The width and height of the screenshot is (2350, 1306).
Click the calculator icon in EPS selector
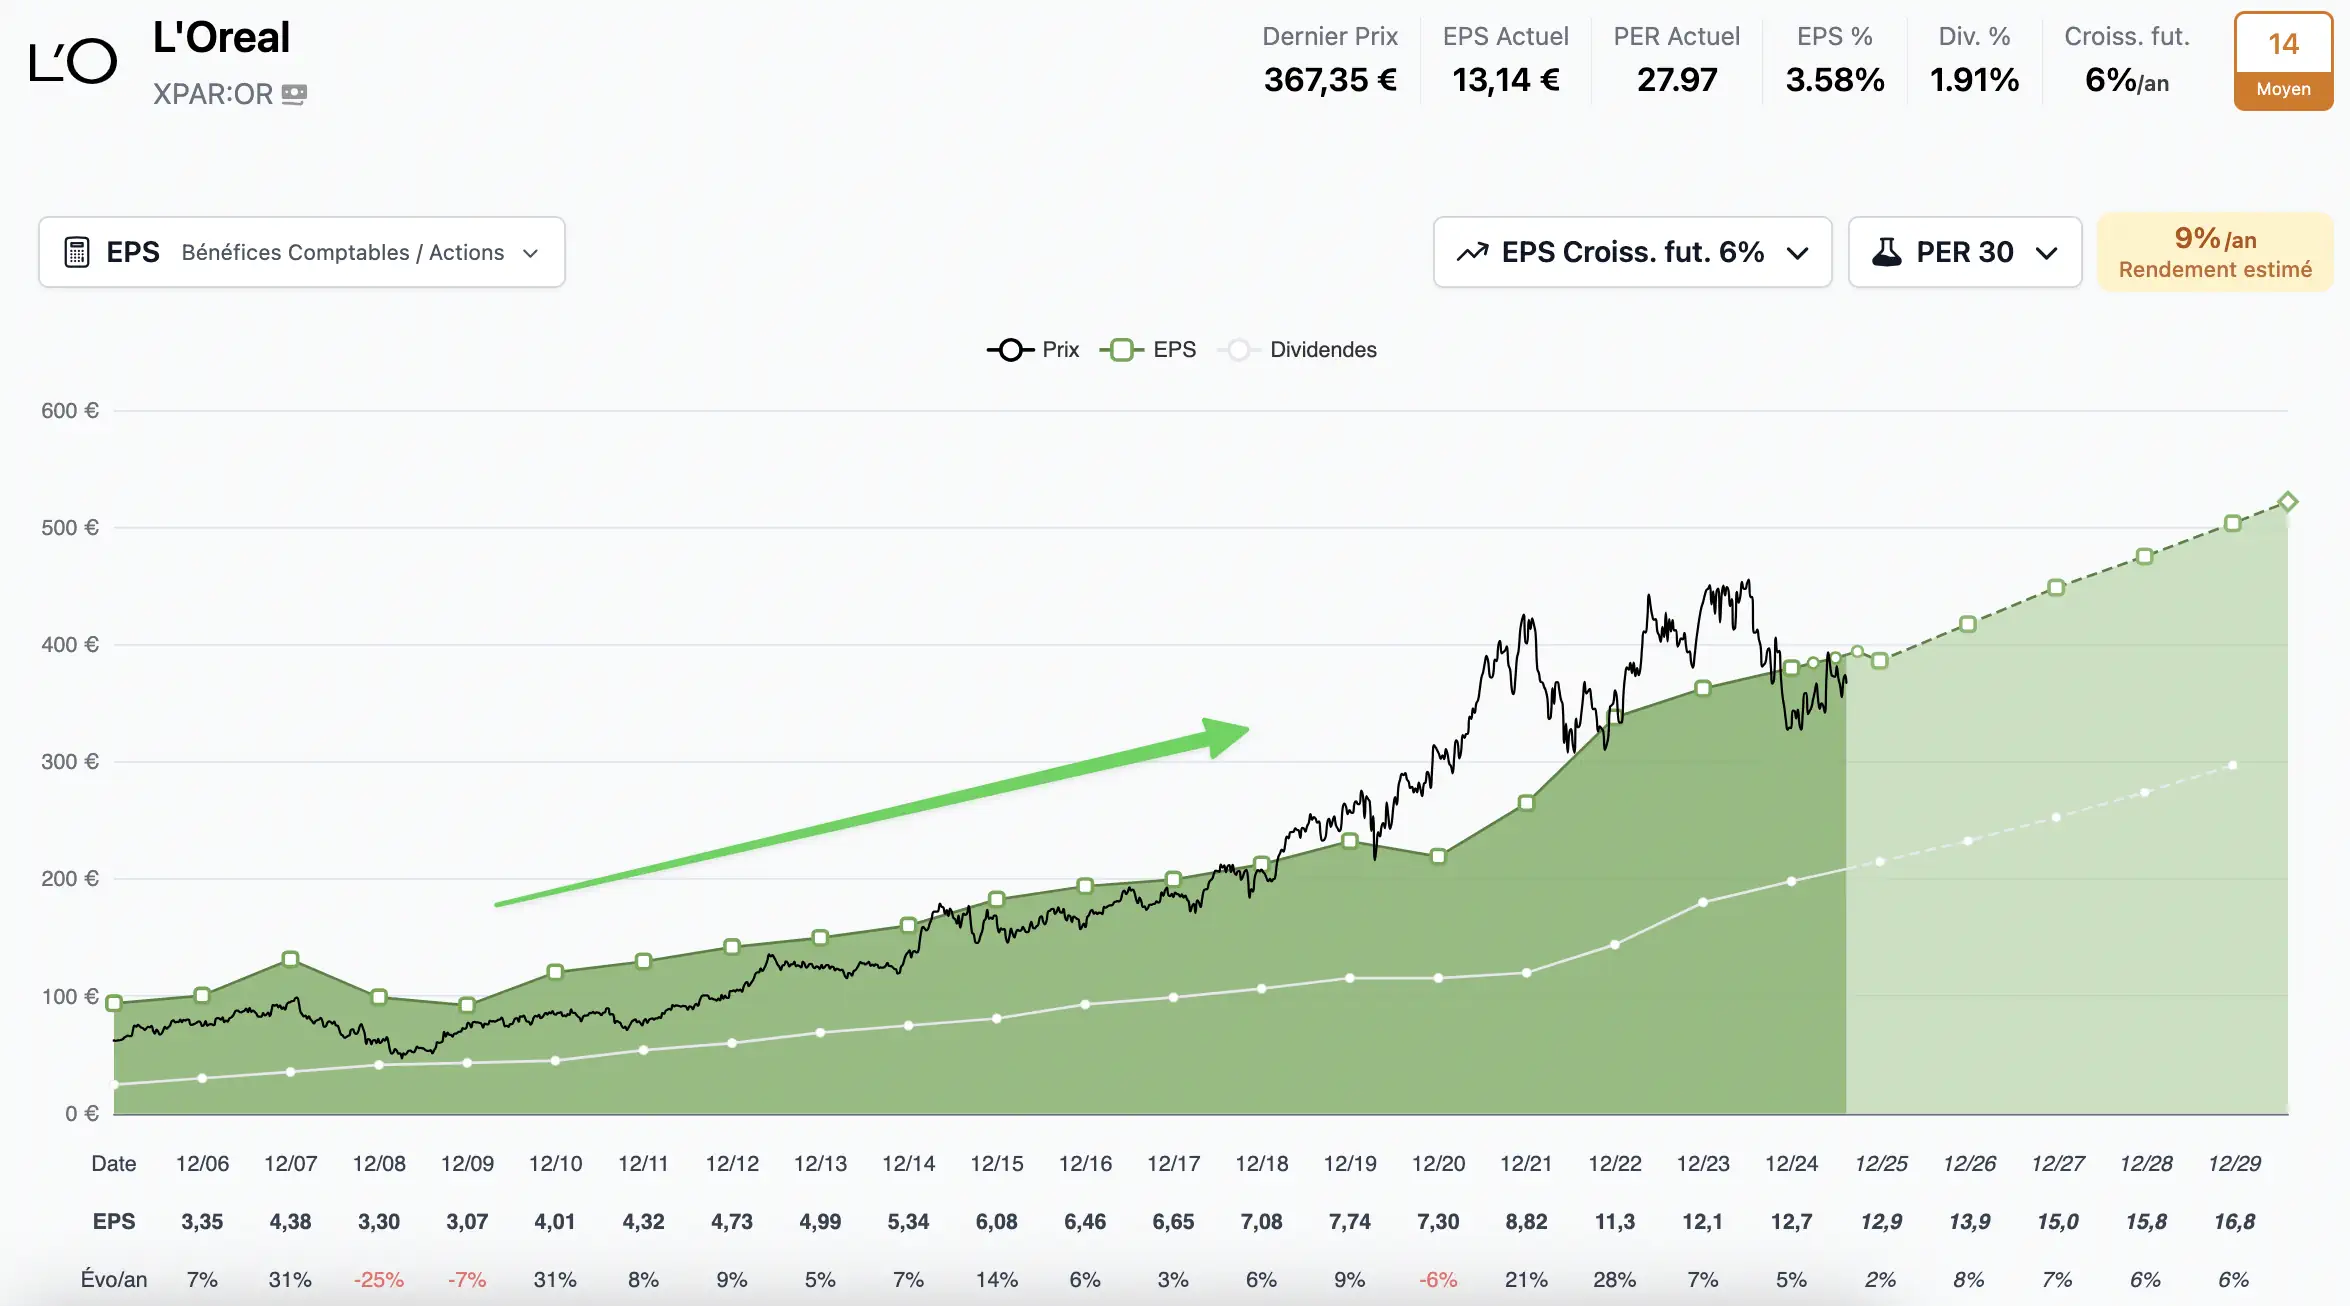(x=77, y=252)
